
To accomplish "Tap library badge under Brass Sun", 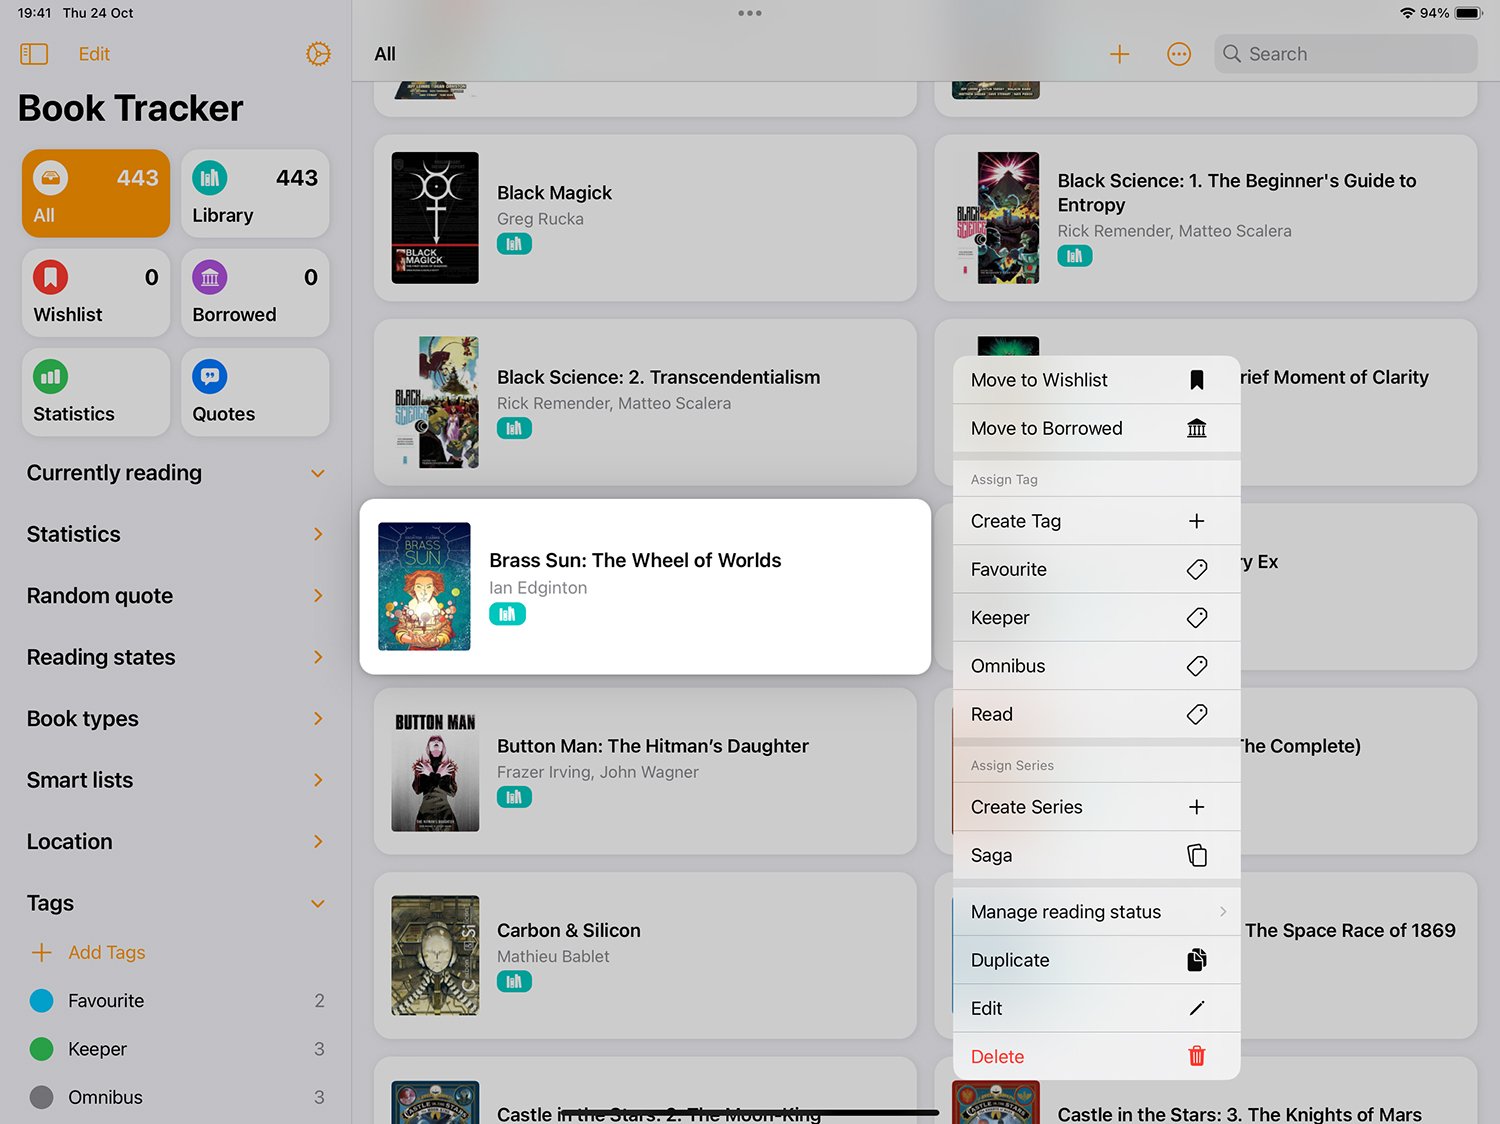I will [507, 614].
